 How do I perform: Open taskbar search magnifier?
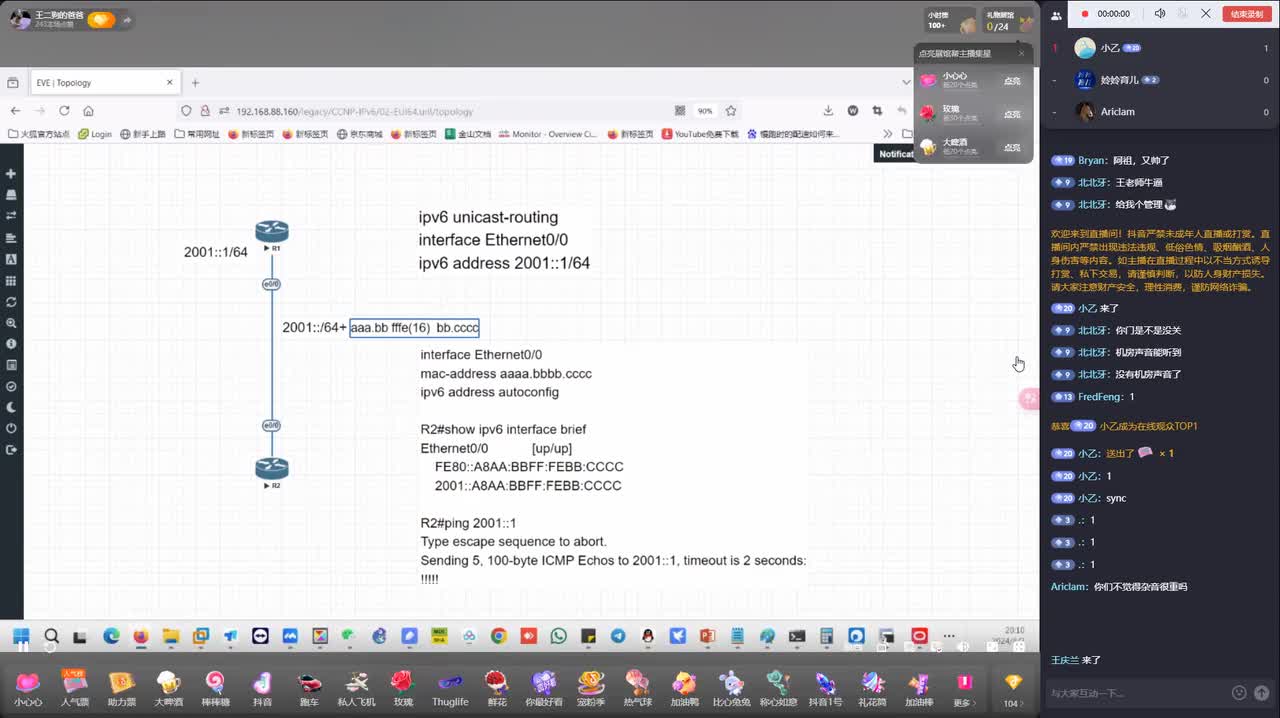pyautogui.click(x=51, y=636)
